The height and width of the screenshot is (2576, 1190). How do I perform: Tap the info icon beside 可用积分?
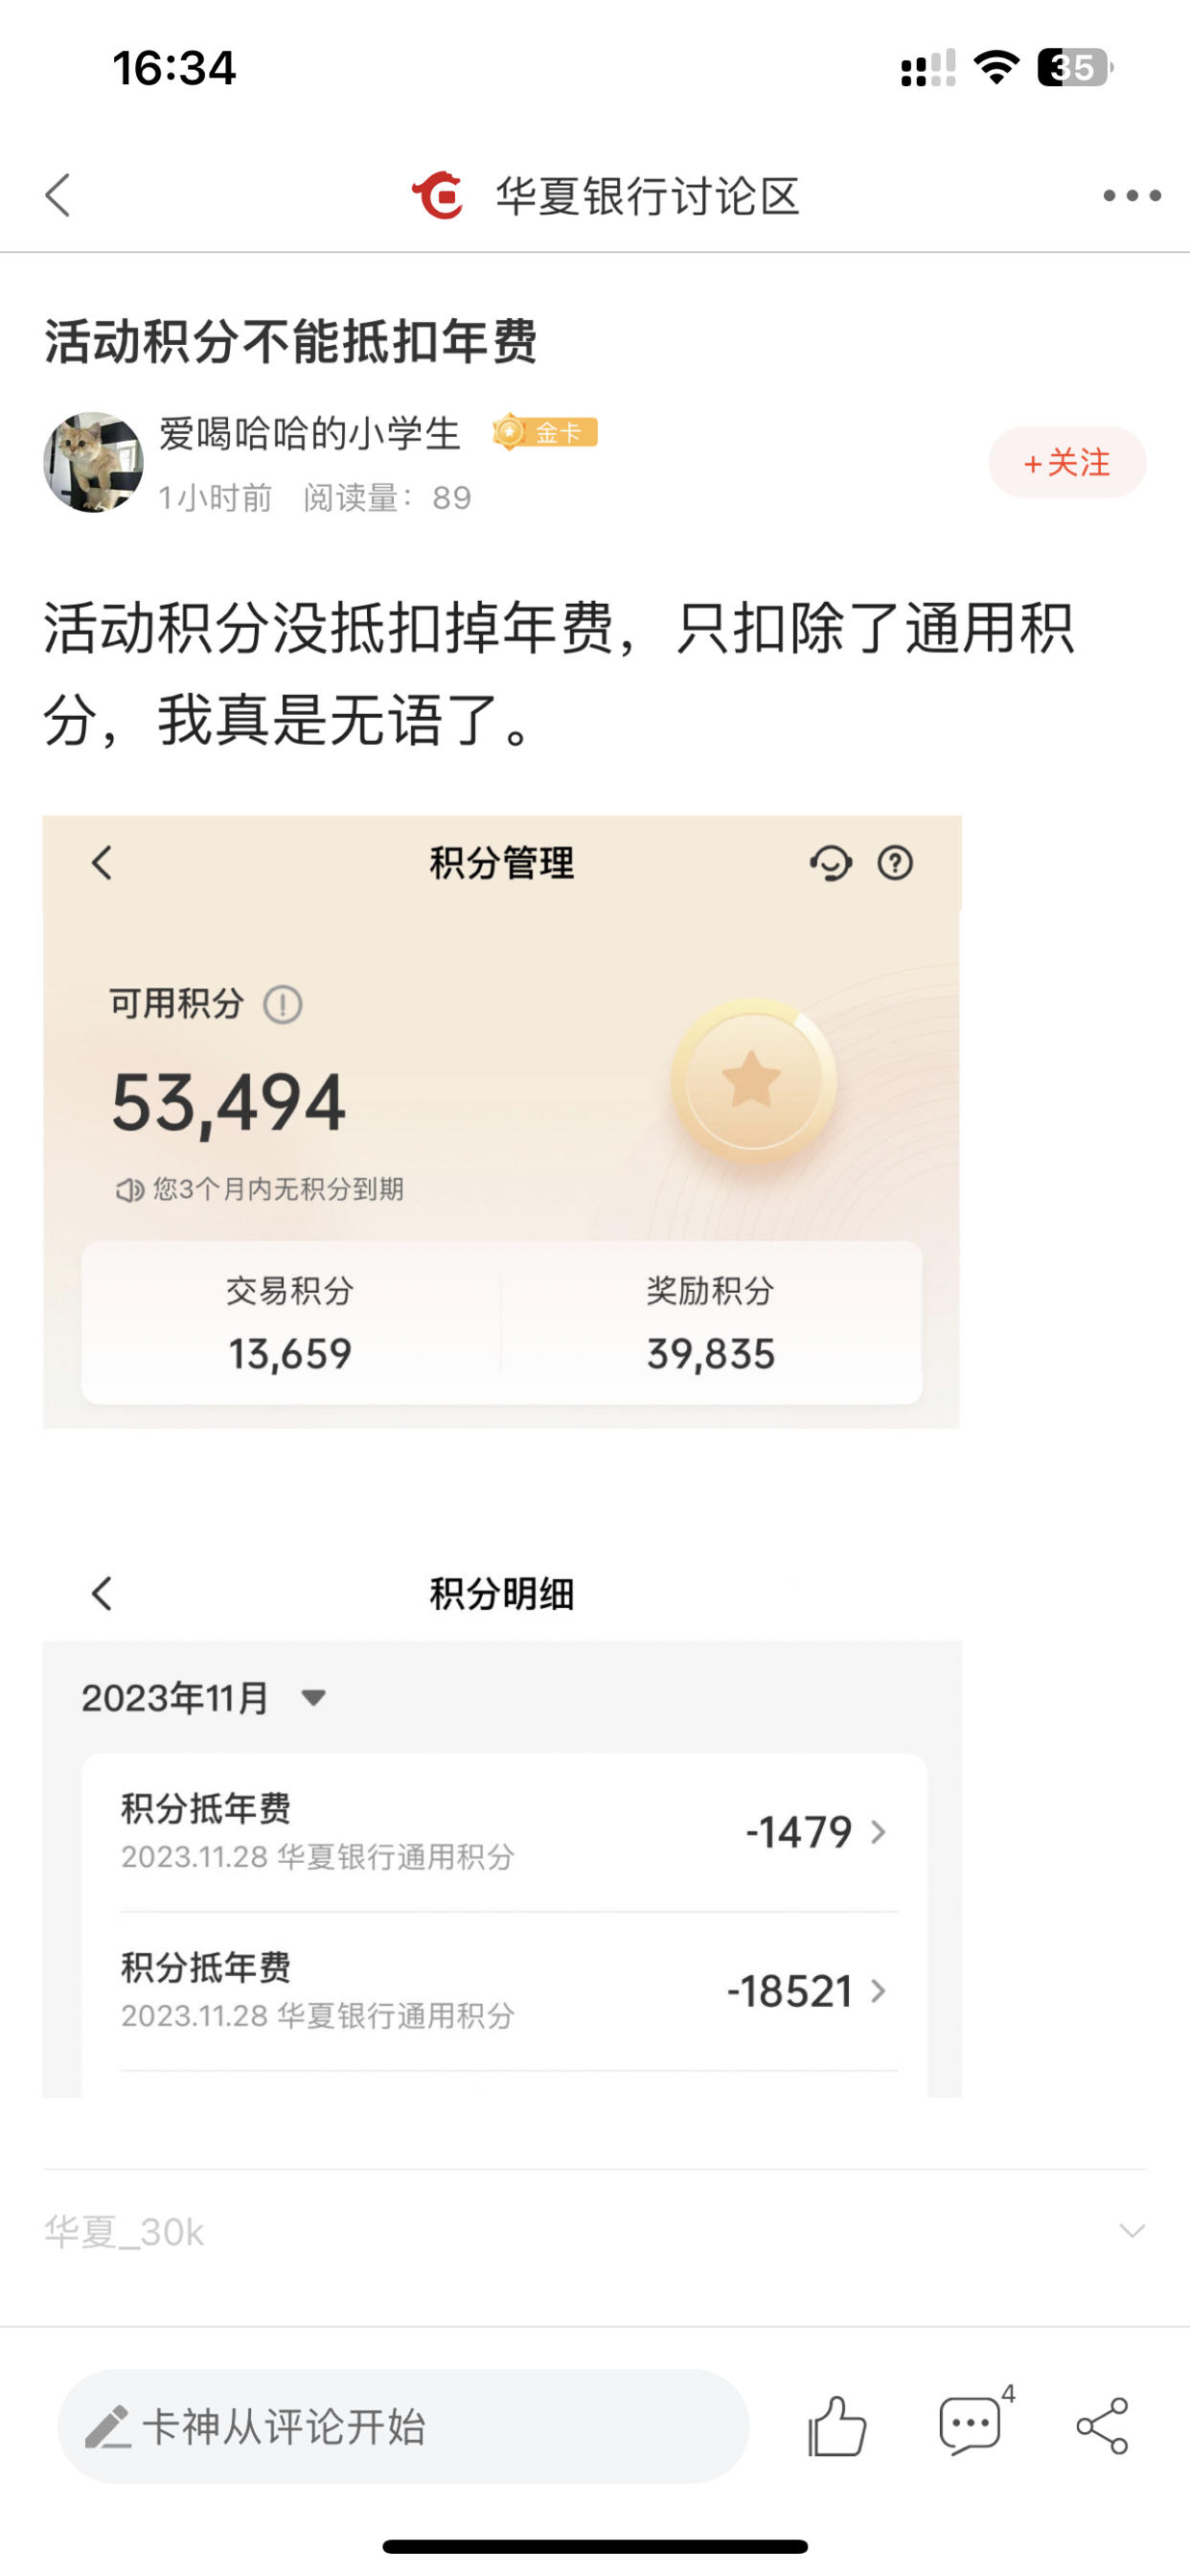coord(283,1004)
